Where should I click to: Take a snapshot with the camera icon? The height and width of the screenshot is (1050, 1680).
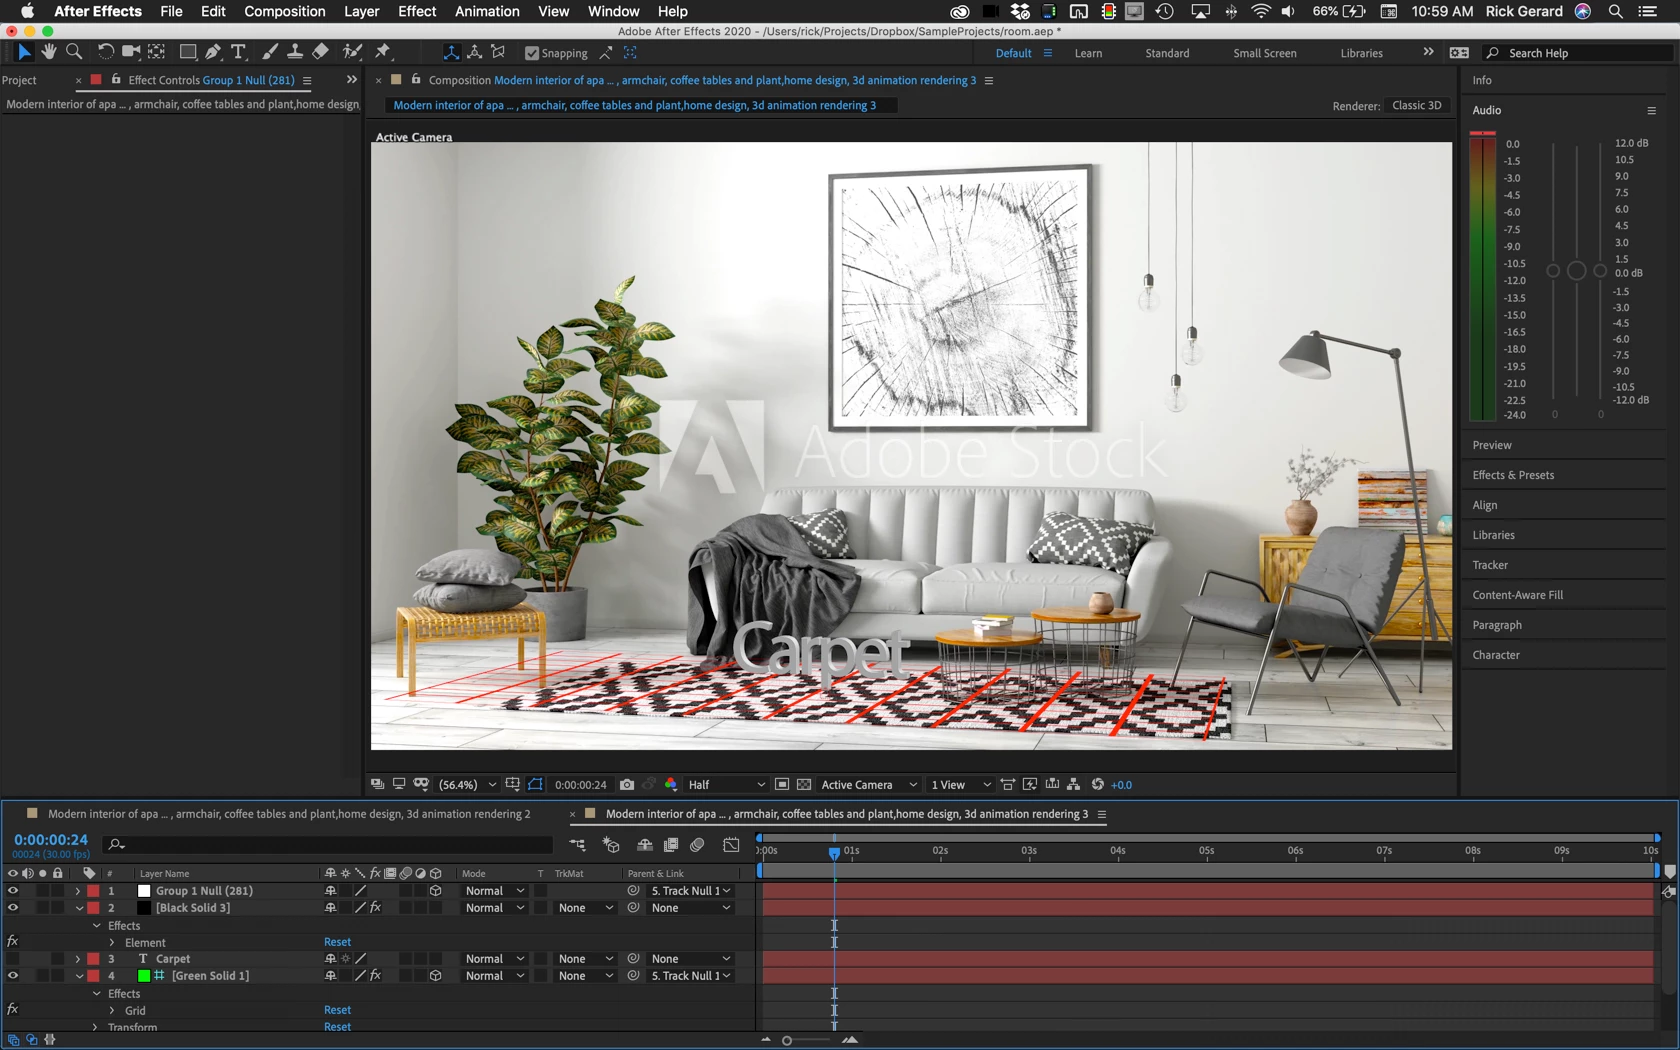627,785
